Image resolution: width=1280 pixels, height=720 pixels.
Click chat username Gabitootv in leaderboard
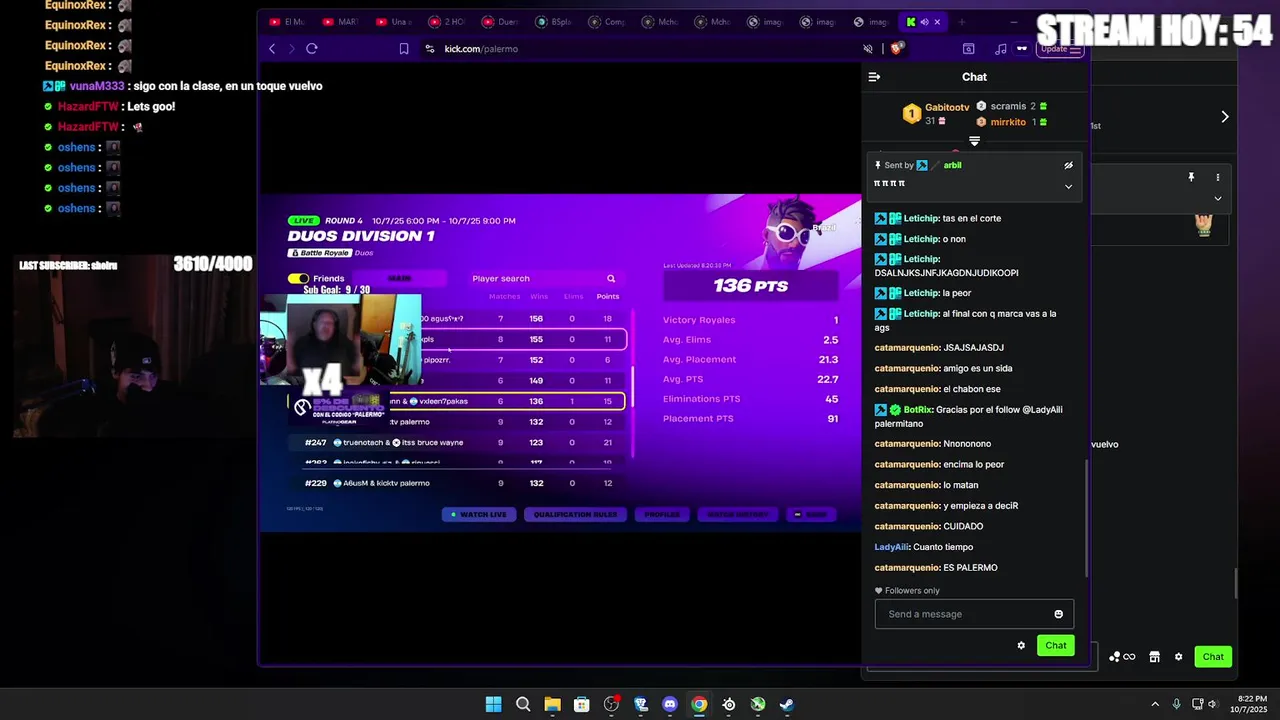[x=947, y=107]
